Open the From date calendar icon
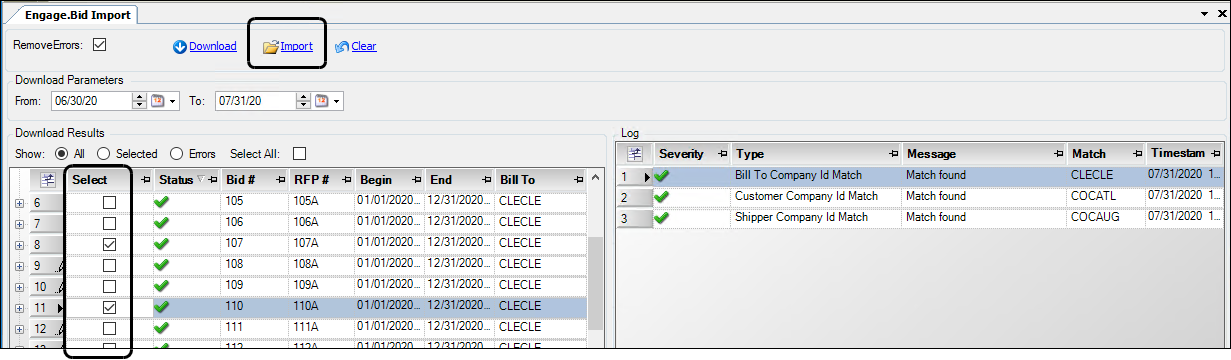 pos(157,101)
